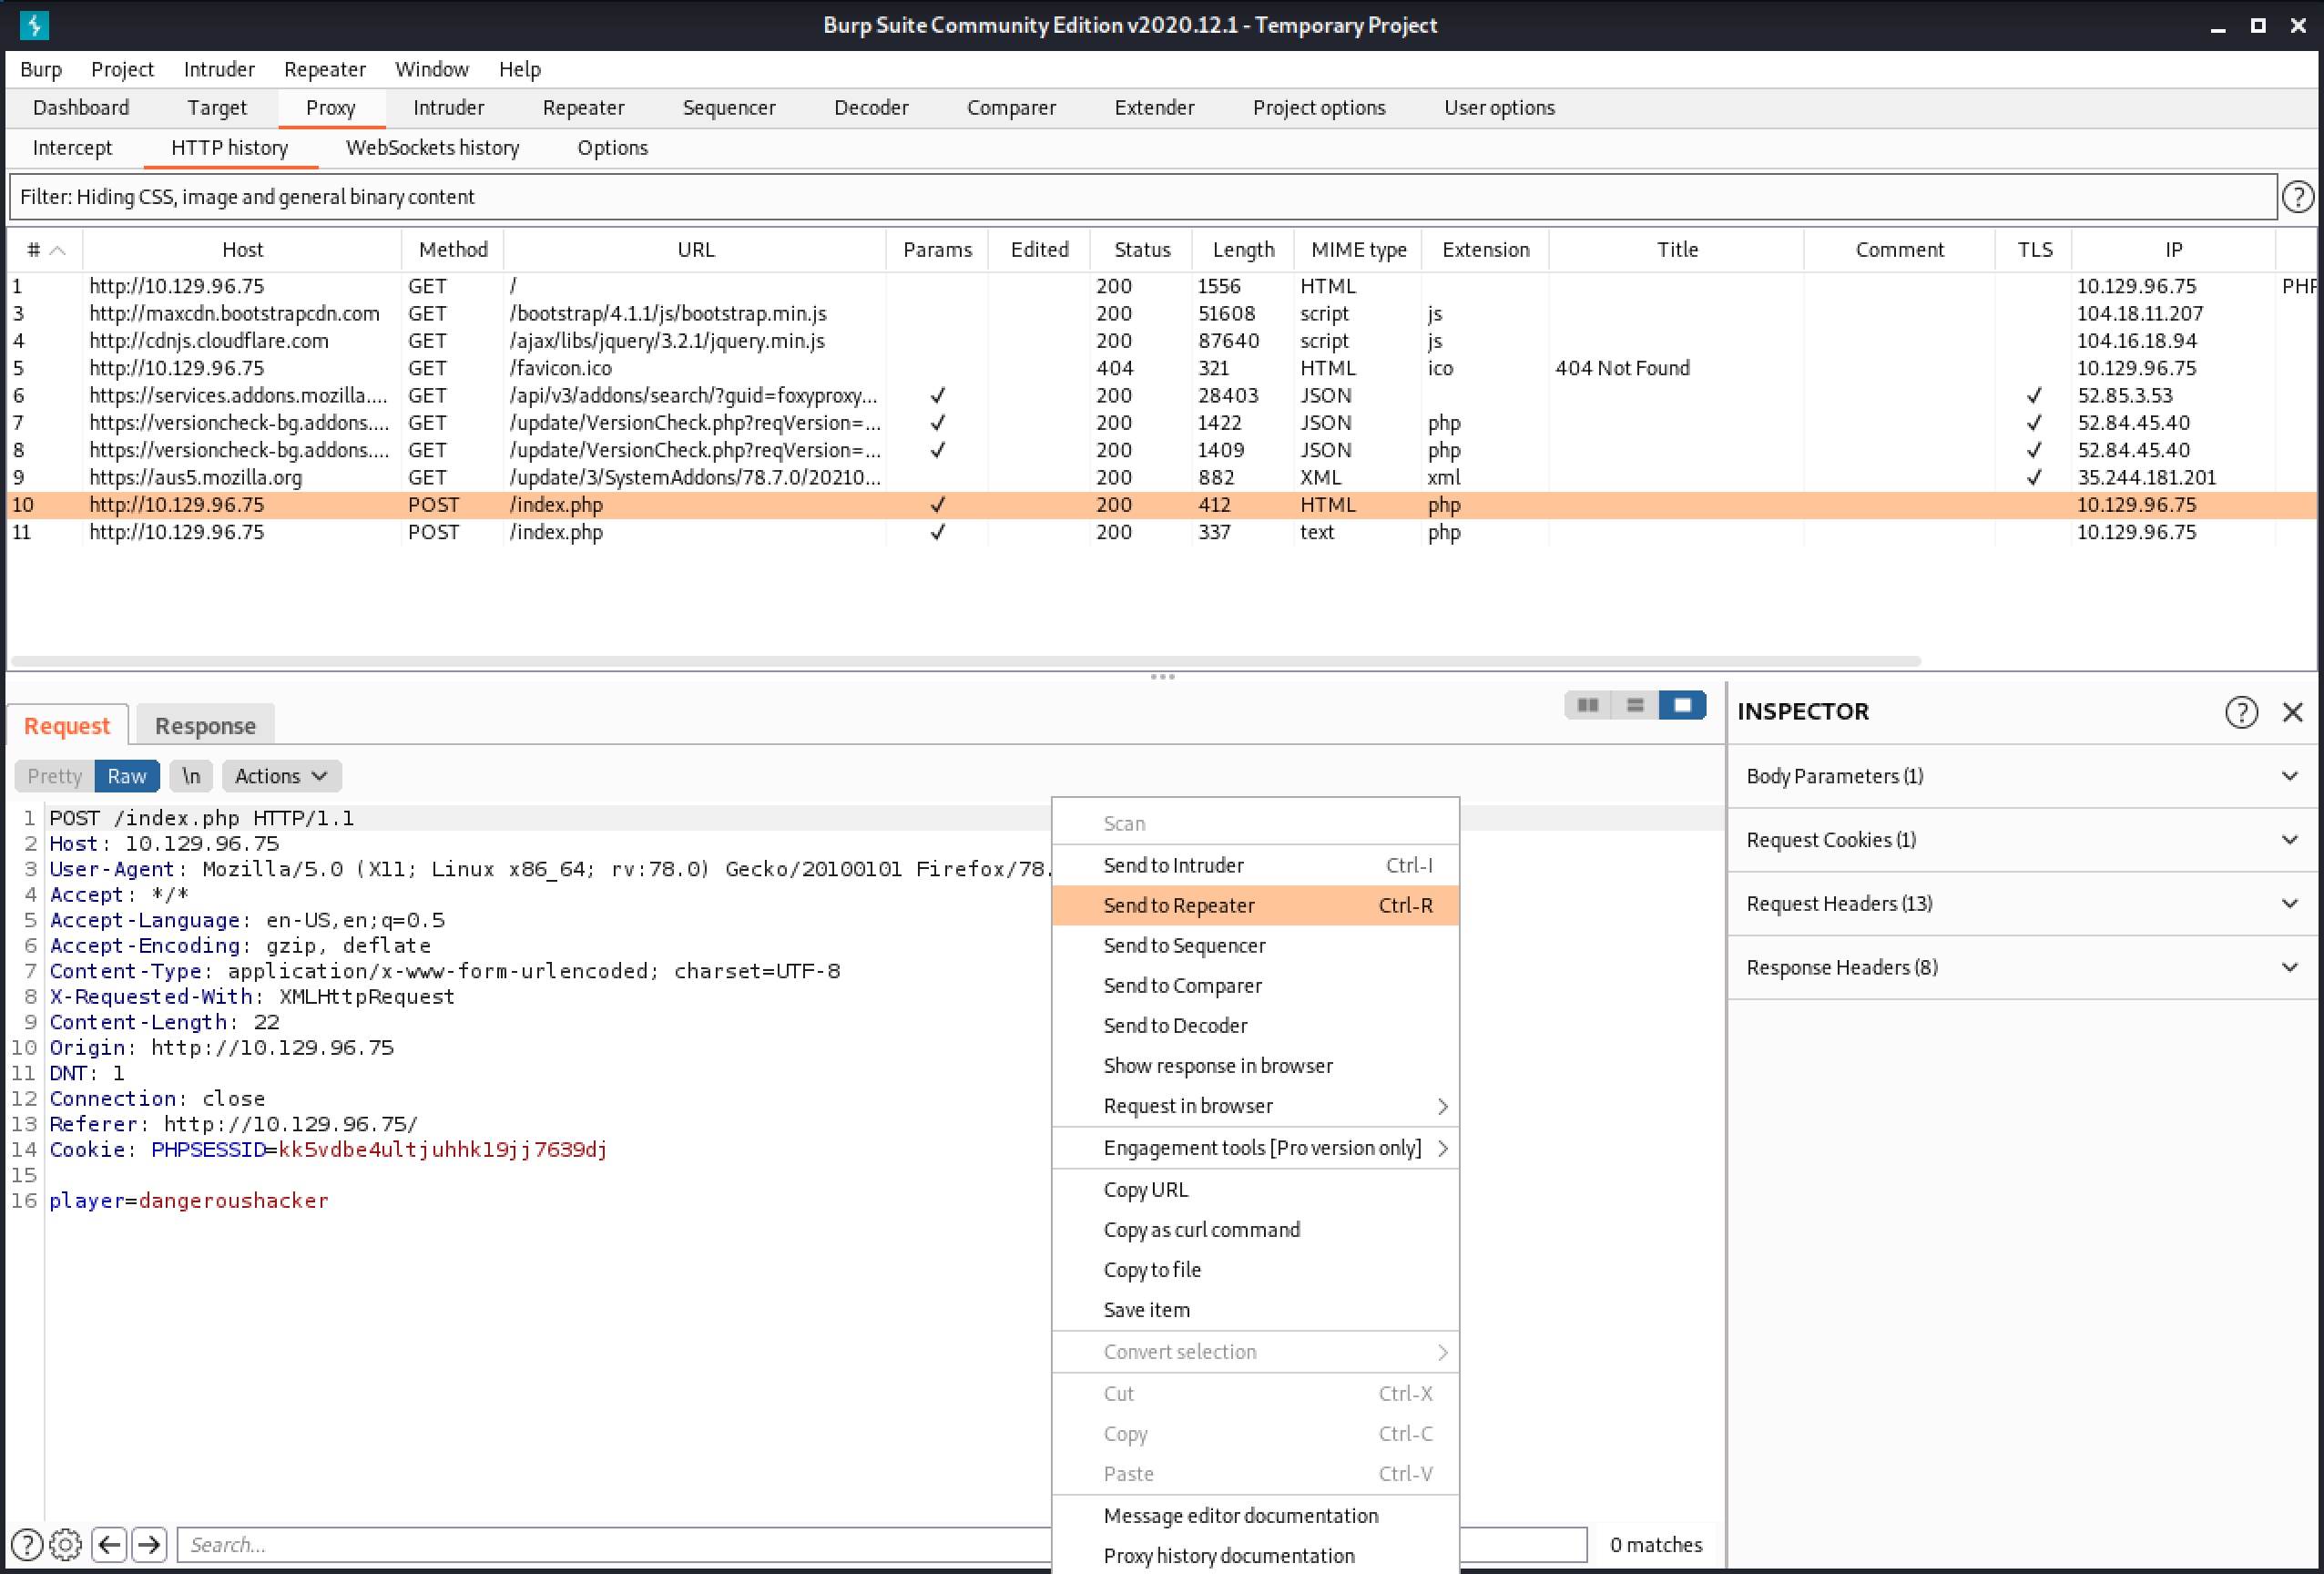
Task: Switch to Decoder tab
Action: click(872, 108)
